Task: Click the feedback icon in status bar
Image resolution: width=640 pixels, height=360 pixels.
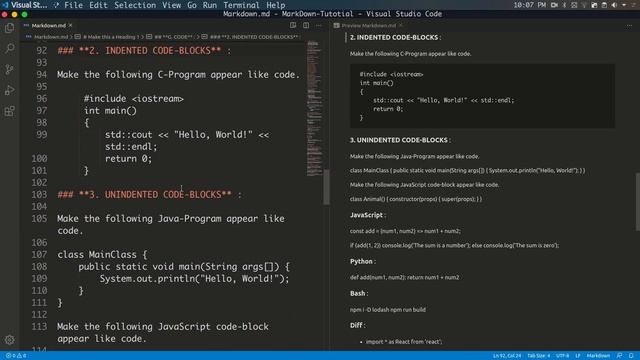Action: tap(620, 356)
